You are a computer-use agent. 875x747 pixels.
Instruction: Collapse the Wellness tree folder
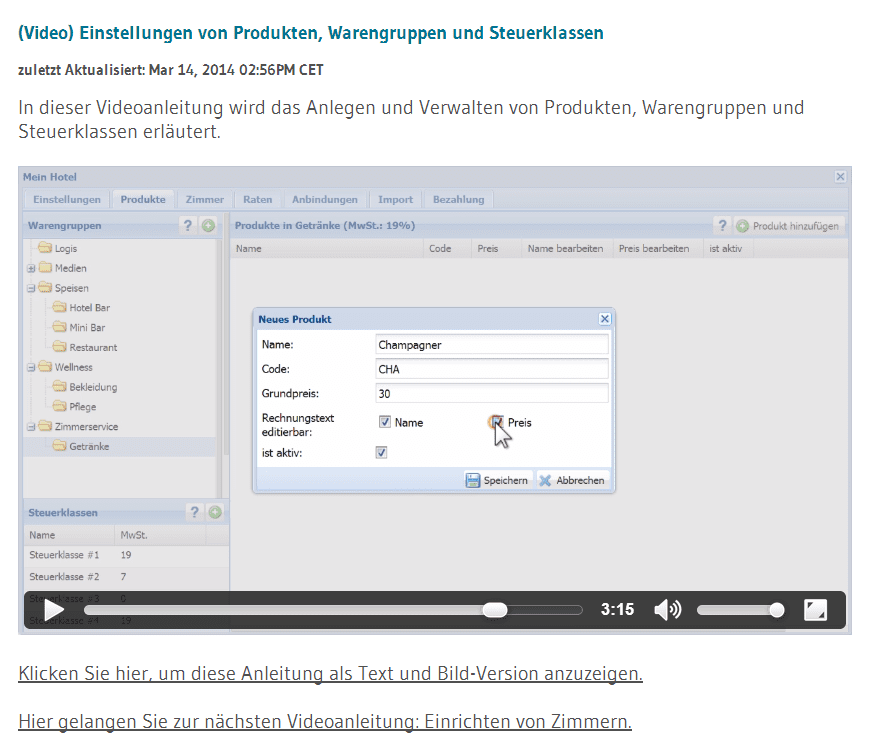(32, 368)
